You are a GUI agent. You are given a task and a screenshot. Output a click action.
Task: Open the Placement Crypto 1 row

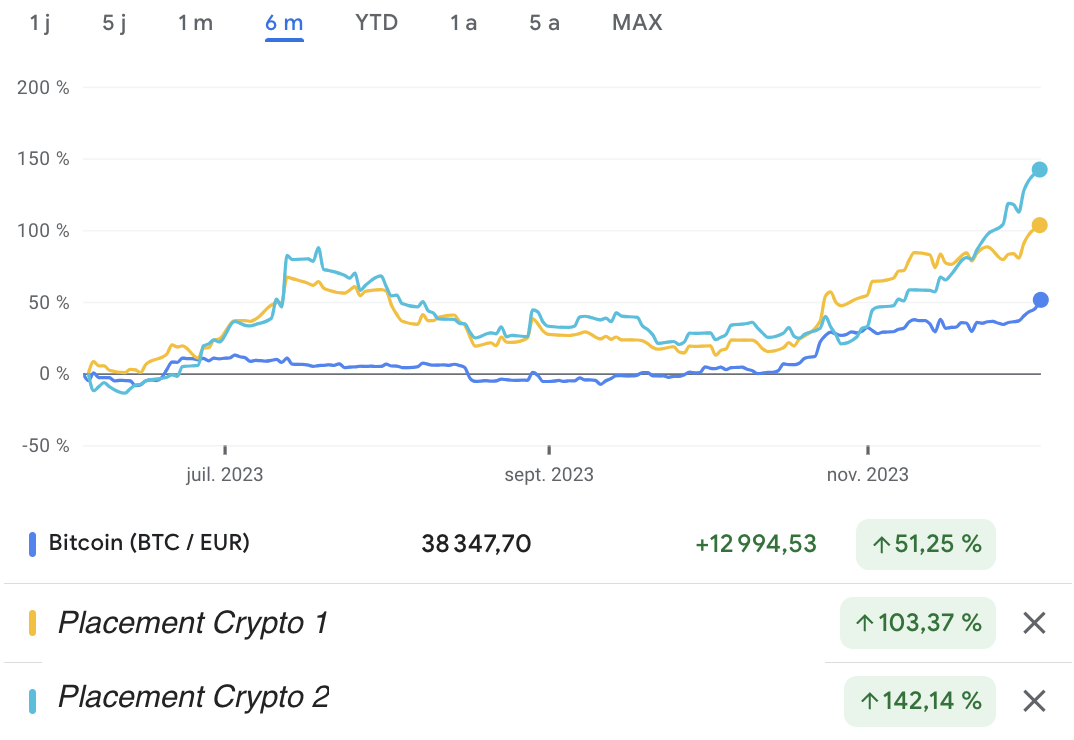pyautogui.click(x=192, y=623)
